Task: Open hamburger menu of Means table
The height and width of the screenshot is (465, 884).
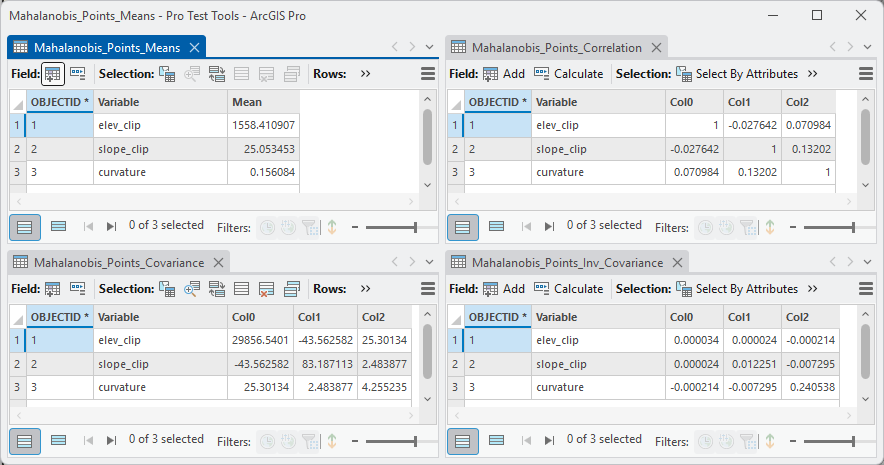Action: click(x=428, y=74)
